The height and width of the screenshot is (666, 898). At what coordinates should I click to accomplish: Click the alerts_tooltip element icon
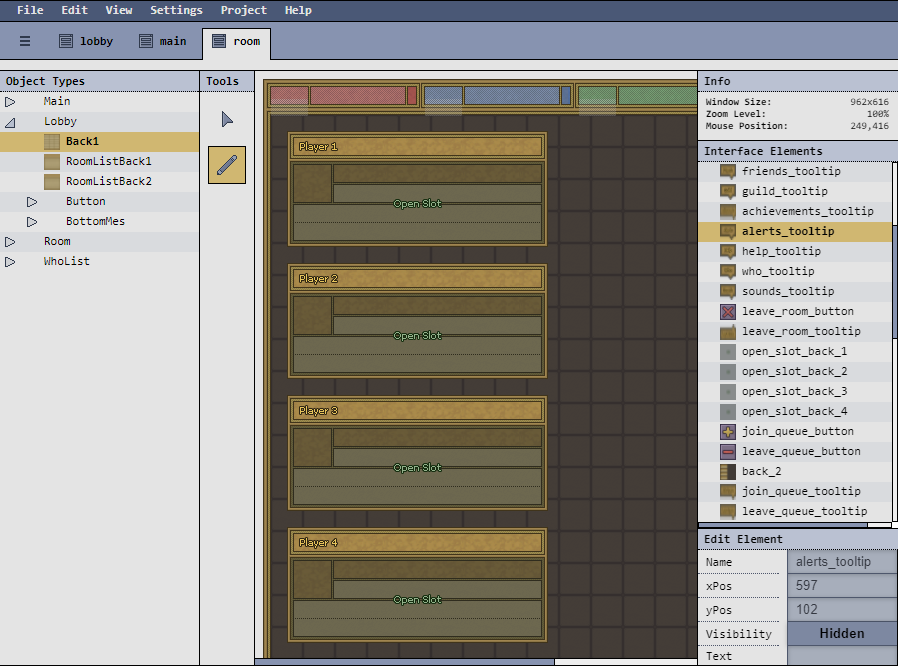pos(728,231)
